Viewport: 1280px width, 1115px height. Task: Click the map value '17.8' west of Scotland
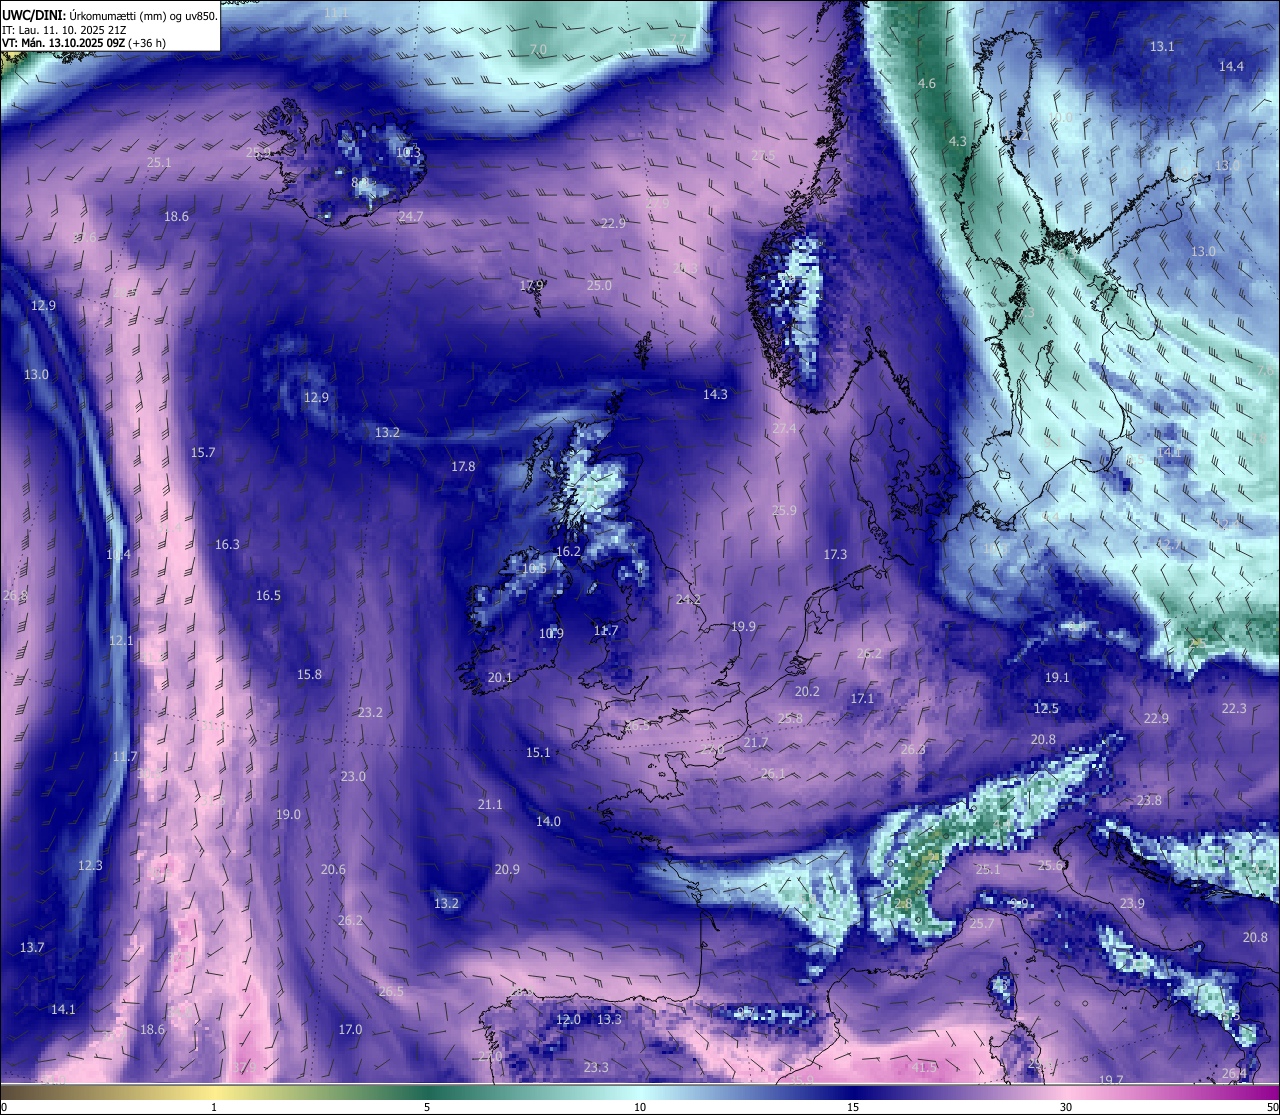463,466
